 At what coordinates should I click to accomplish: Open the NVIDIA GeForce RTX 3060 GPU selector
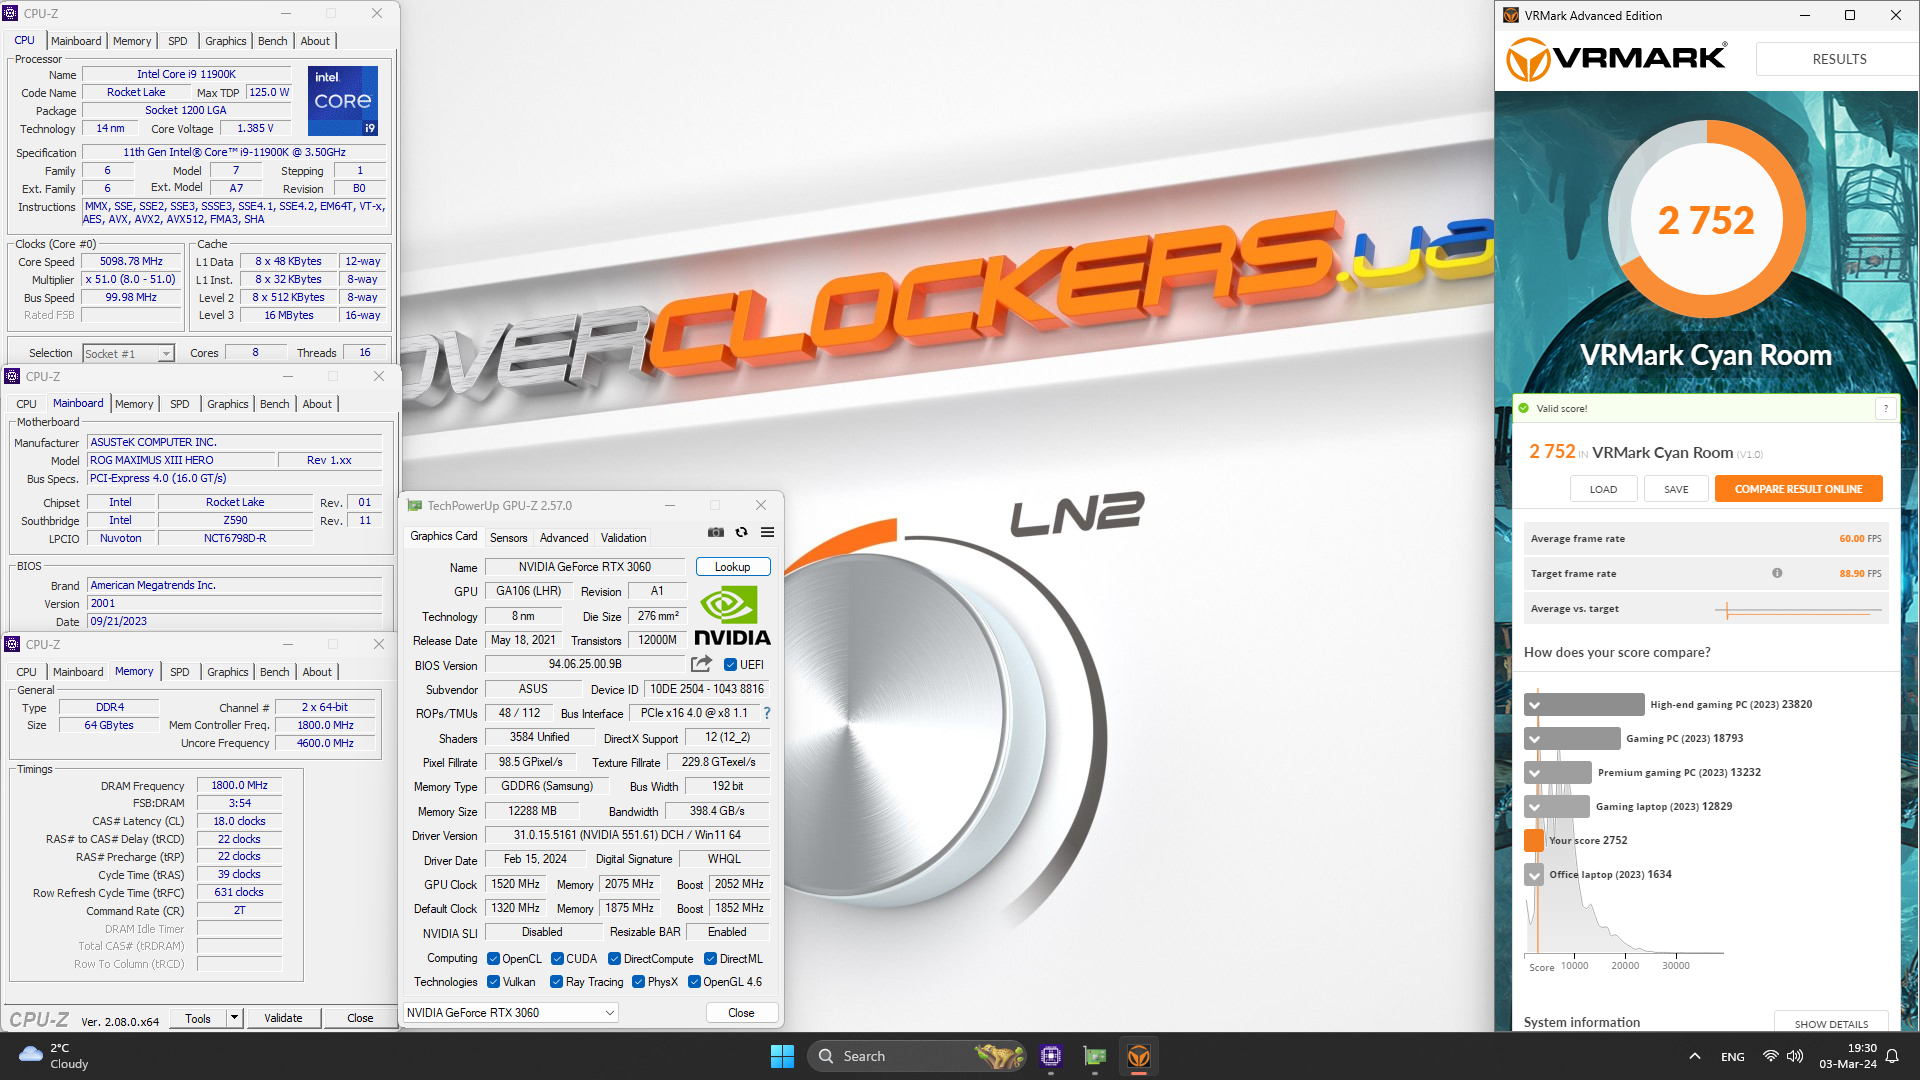(x=510, y=1013)
